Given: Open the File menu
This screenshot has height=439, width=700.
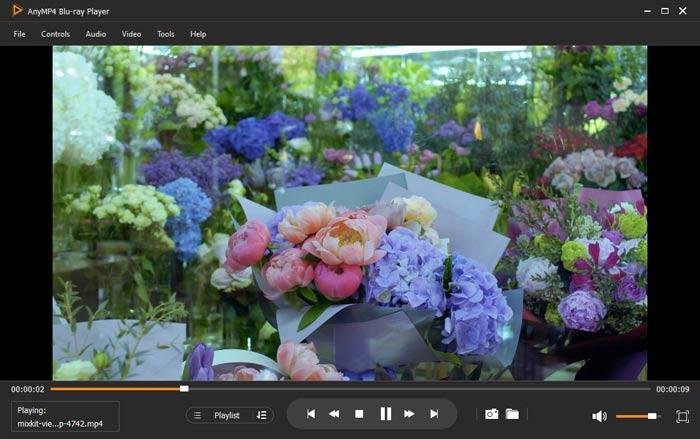Looking at the screenshot, I should tap(19, 34).
